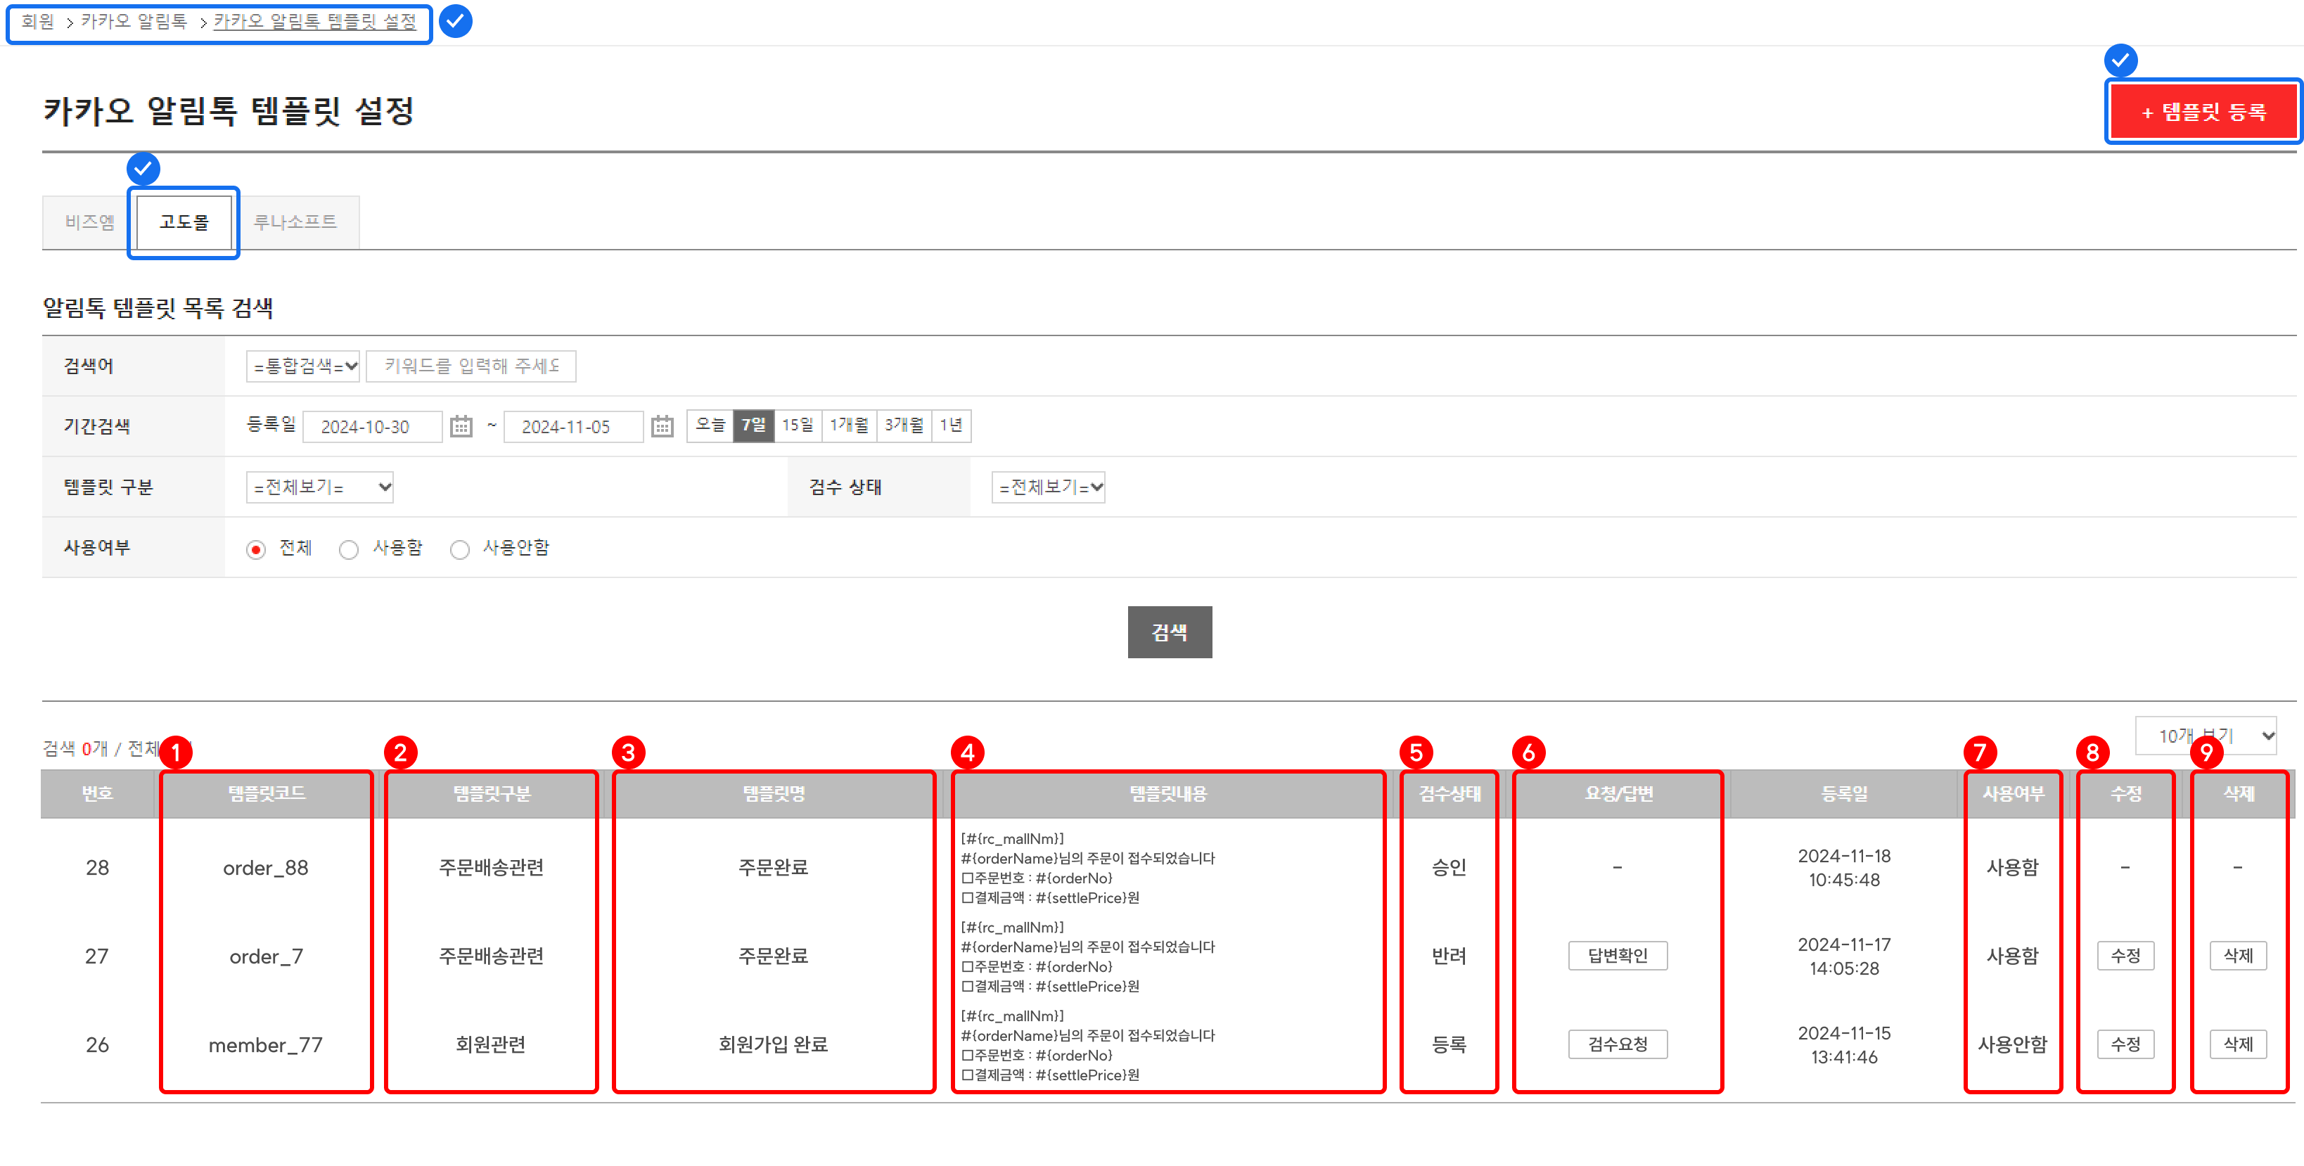This screenshot has height=1166, width=2304.
Task: Open the 템플릿 구분 dropdown
Action: [320, 488]
